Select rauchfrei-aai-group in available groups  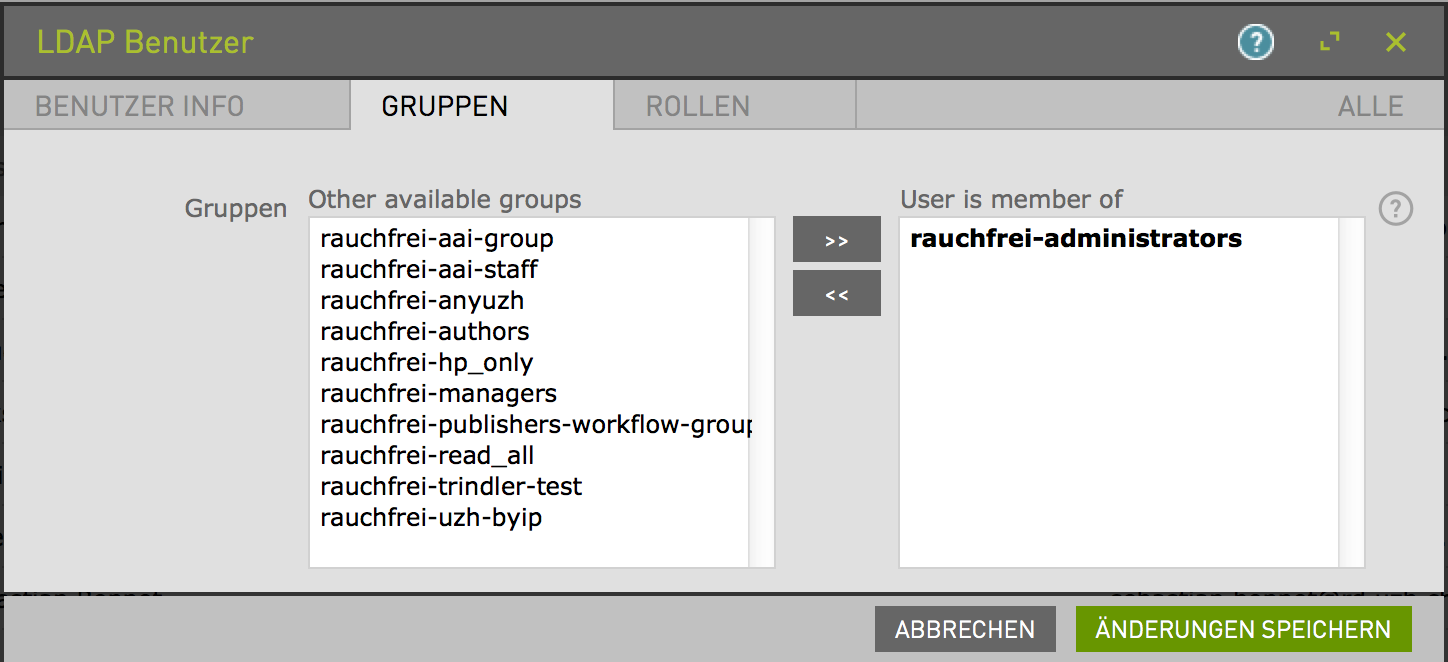(x=436, y=239)
